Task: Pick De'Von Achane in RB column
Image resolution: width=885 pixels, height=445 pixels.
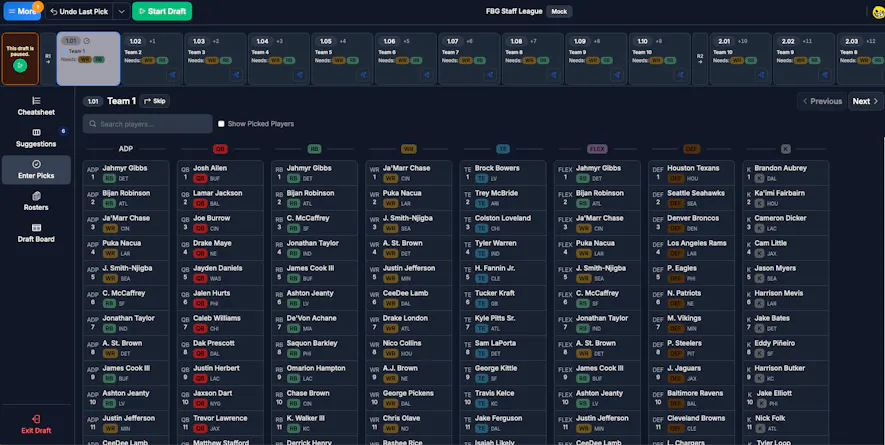Action: tap(314, 323)
